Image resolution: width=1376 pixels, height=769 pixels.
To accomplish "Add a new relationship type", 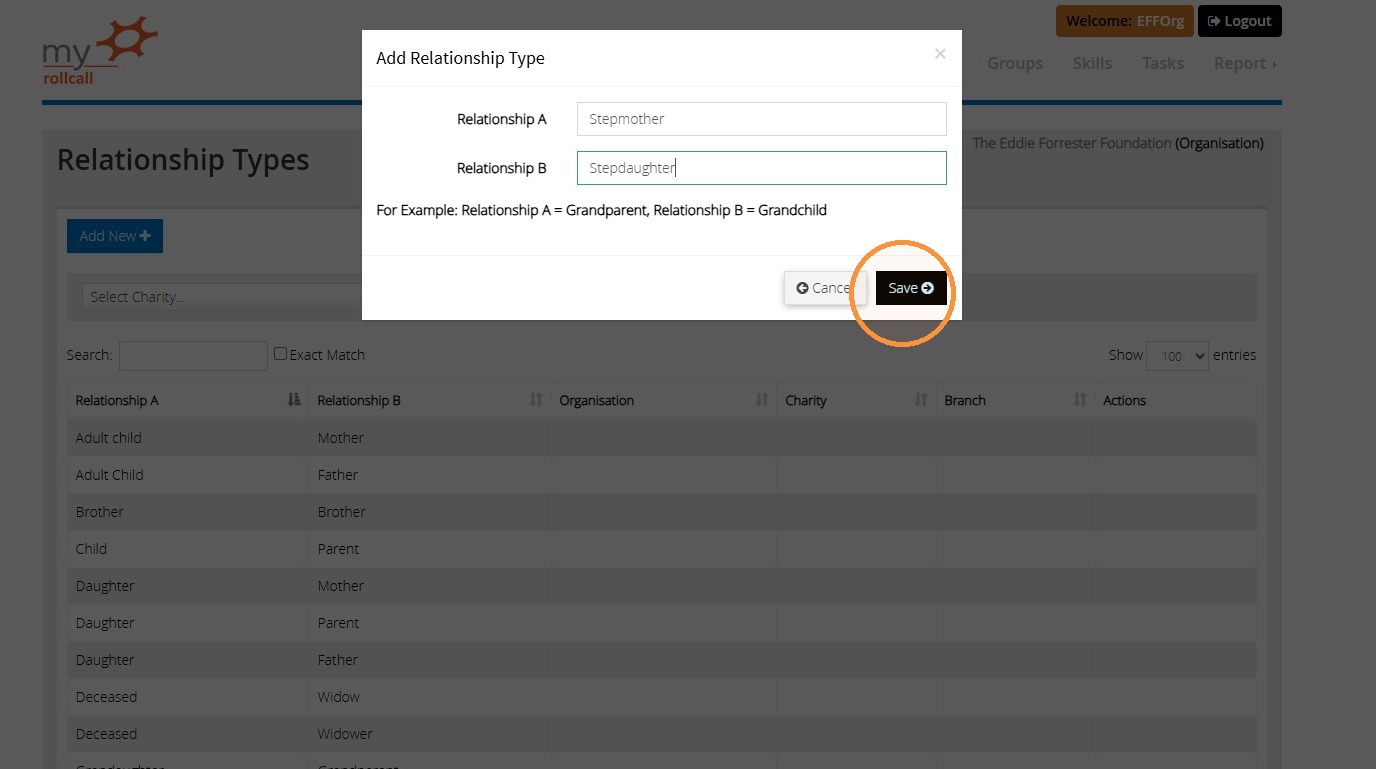I will tap(115, 236).
